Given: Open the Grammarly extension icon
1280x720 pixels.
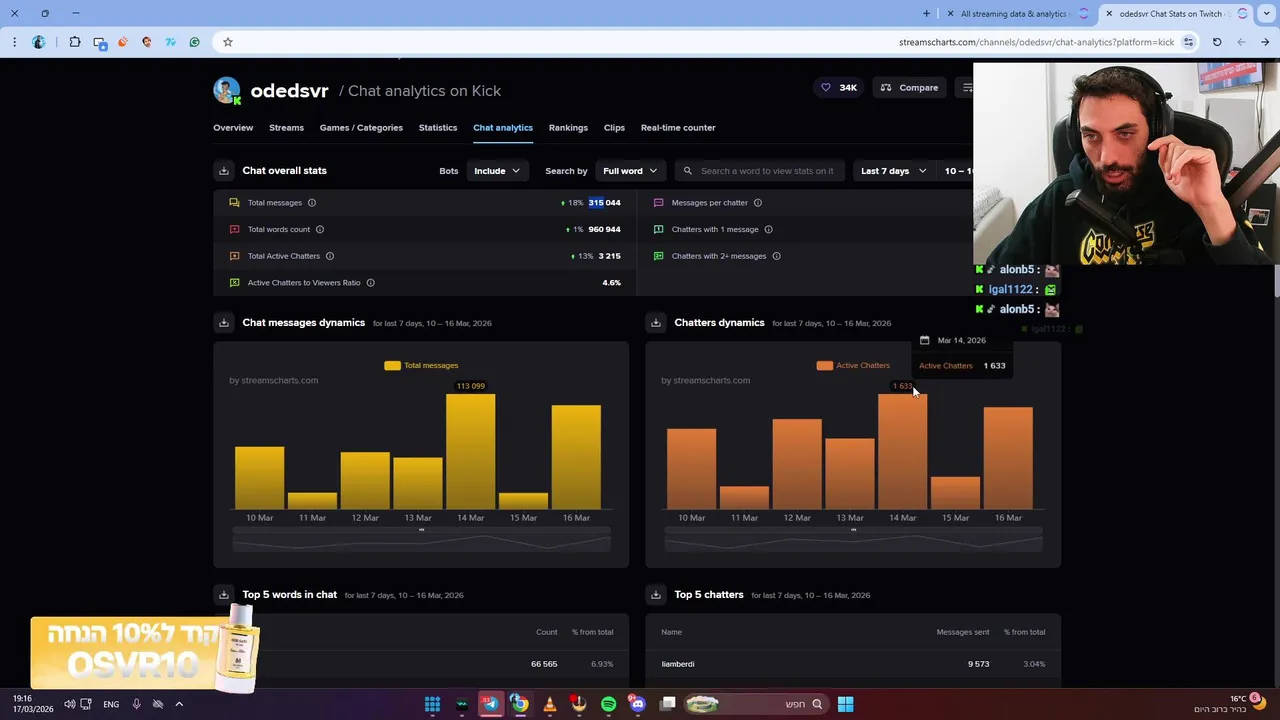Looking at the screenshot, I should pos(195,42).
